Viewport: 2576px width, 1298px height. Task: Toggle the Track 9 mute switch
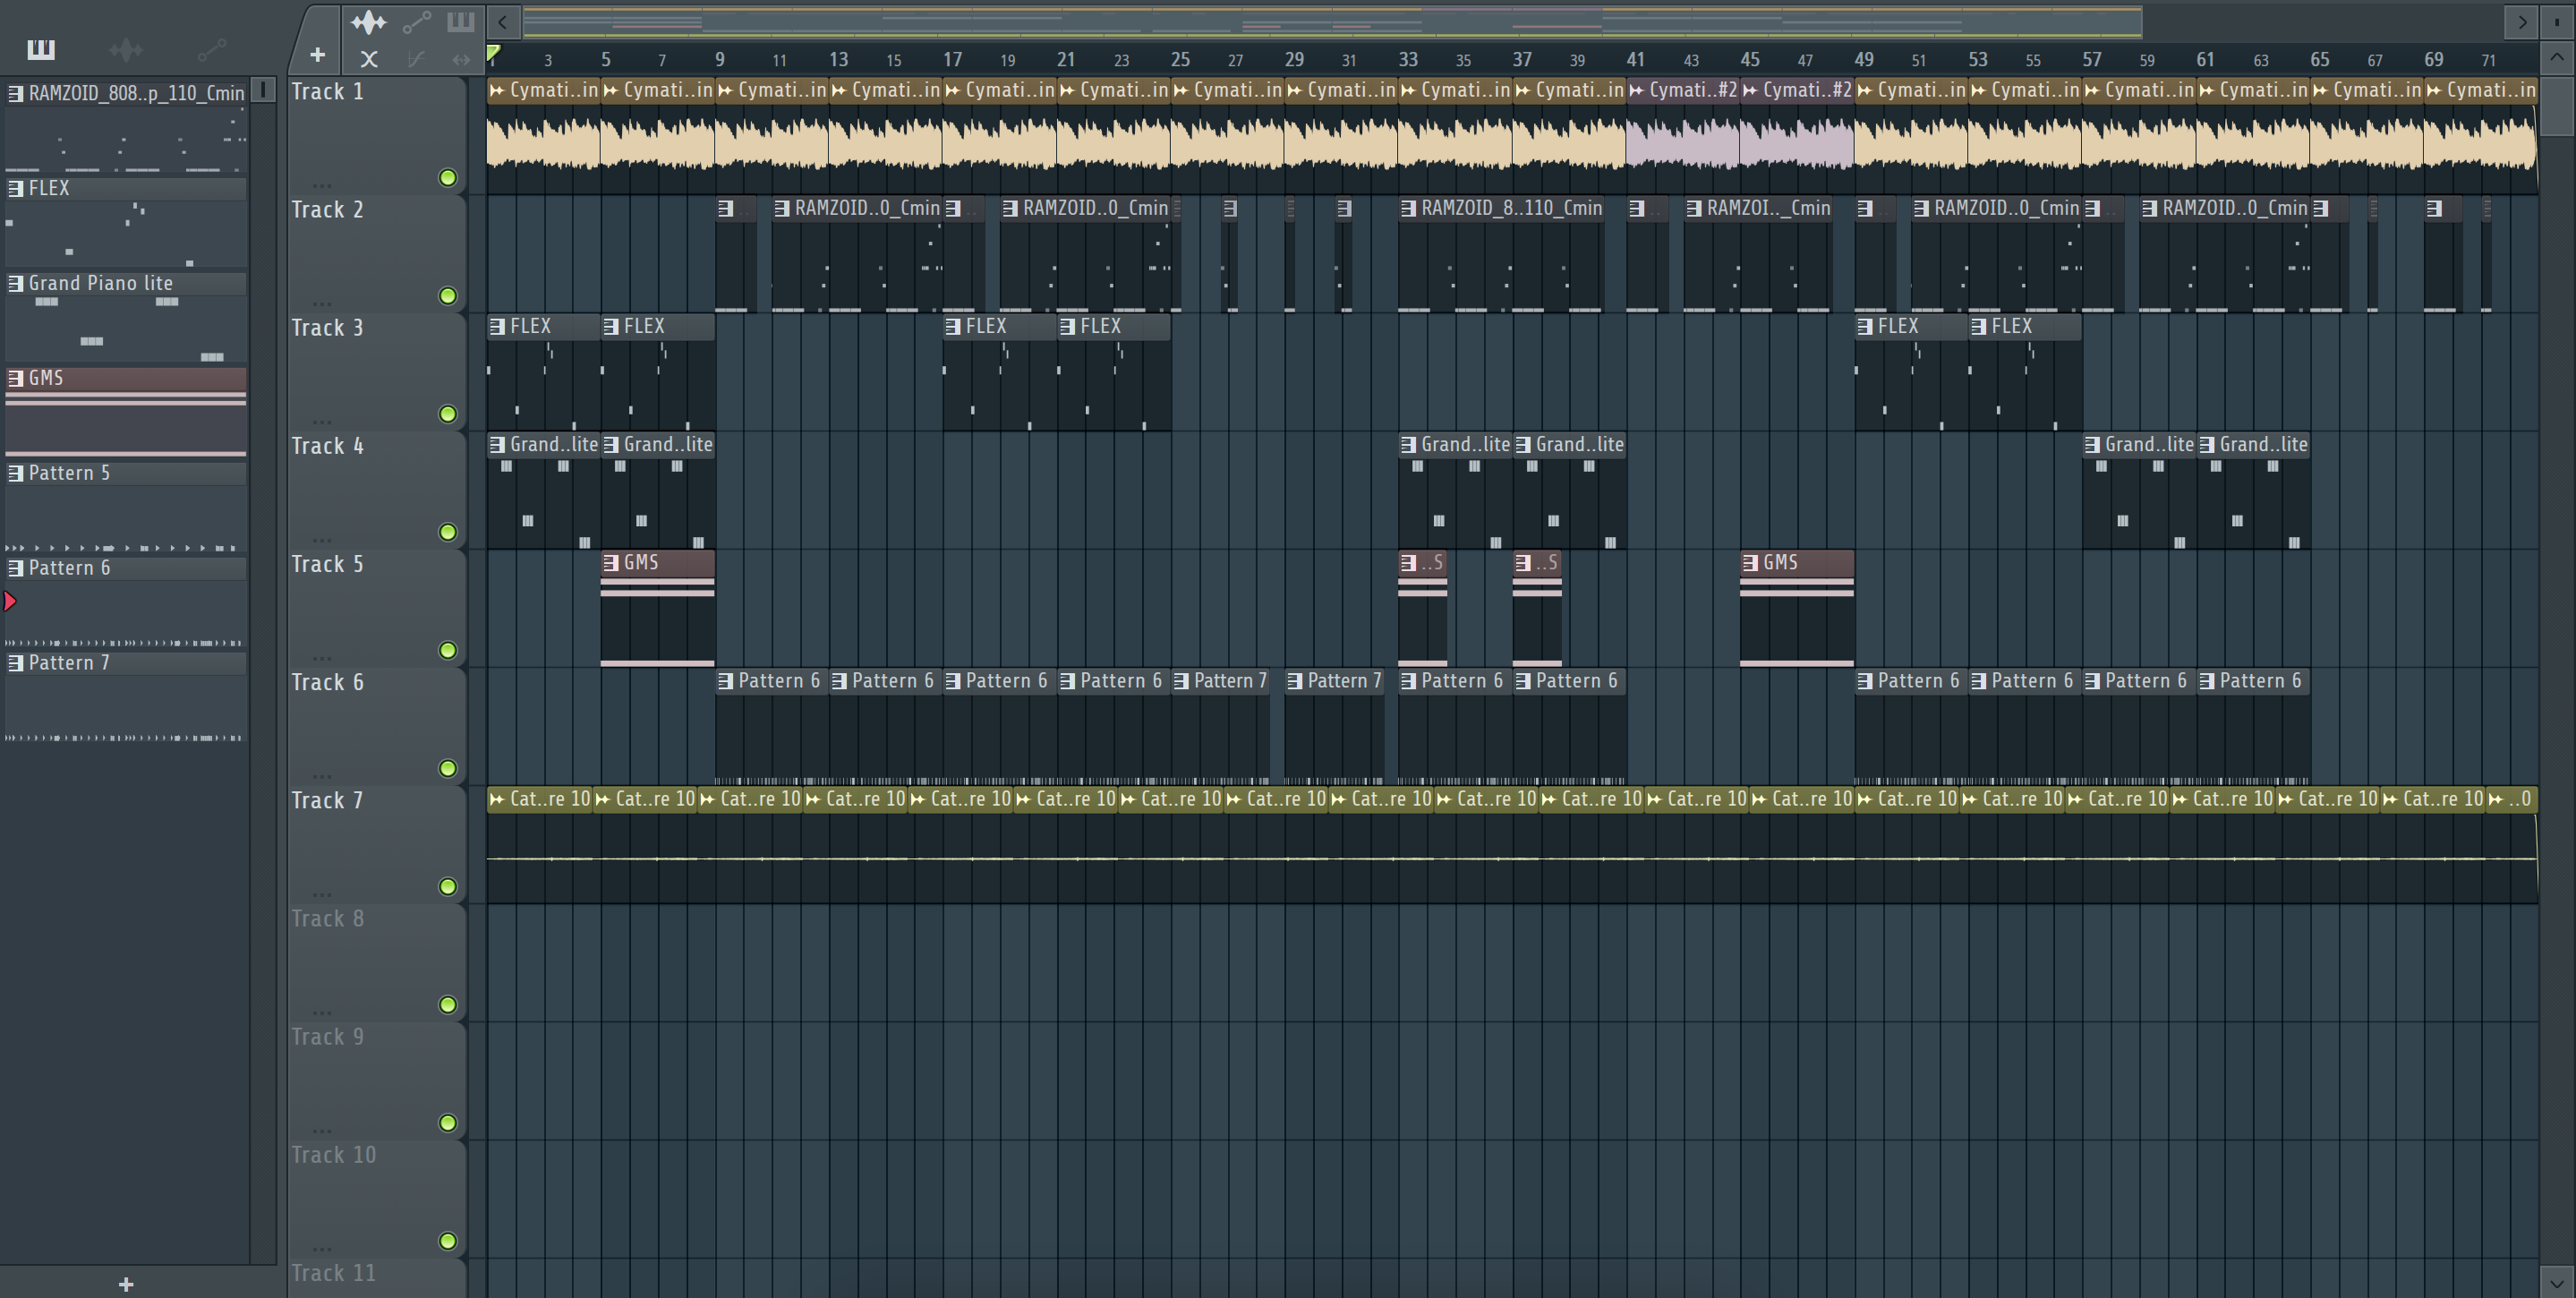(x=448, y=1122)
